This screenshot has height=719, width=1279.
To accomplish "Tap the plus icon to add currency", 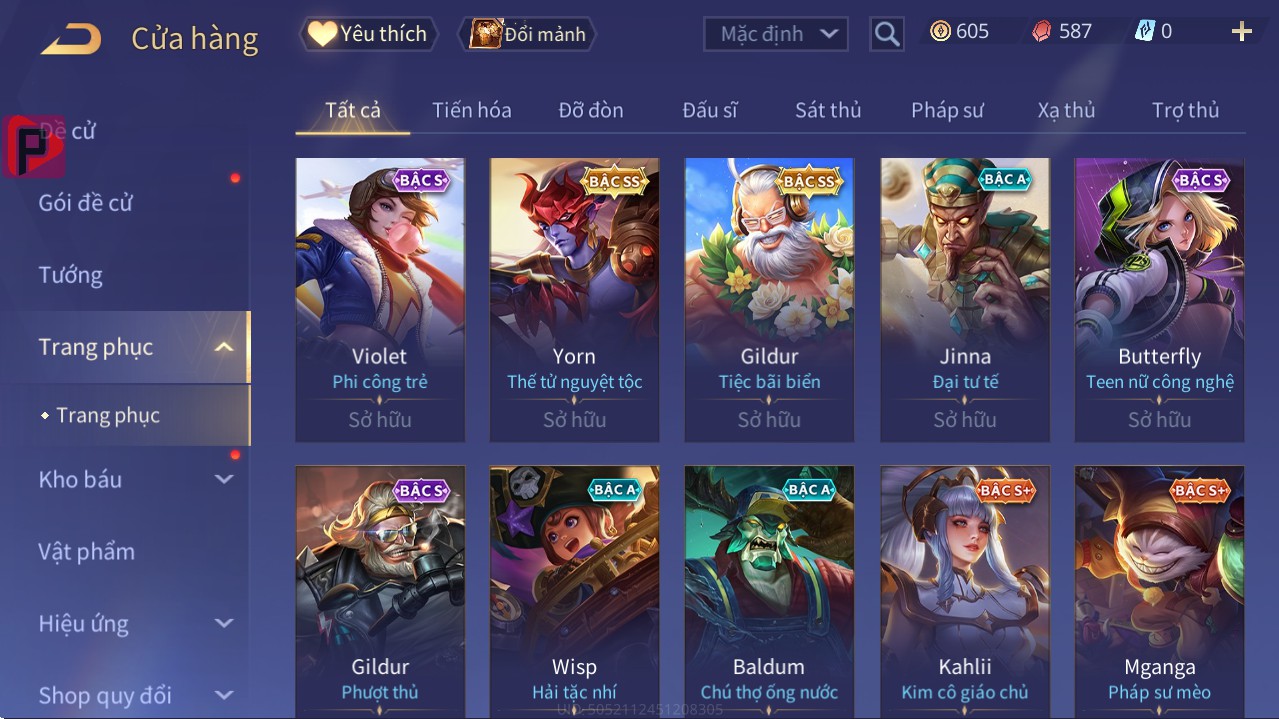I will pos(1242,32).
